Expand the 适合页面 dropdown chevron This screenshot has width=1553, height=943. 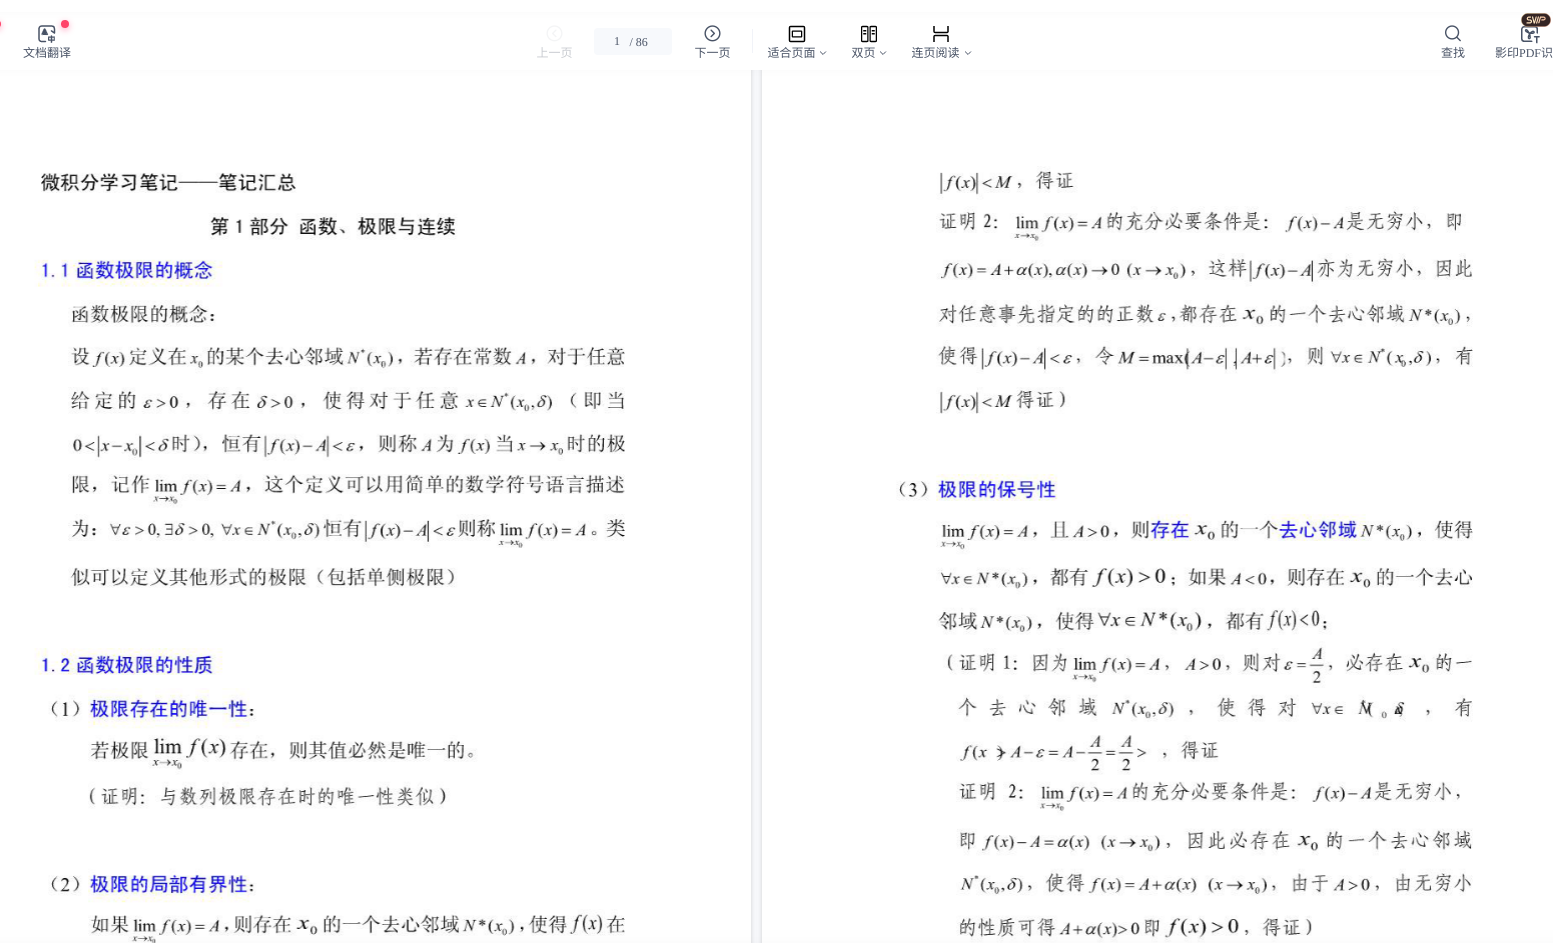click(x=823, y=53)
